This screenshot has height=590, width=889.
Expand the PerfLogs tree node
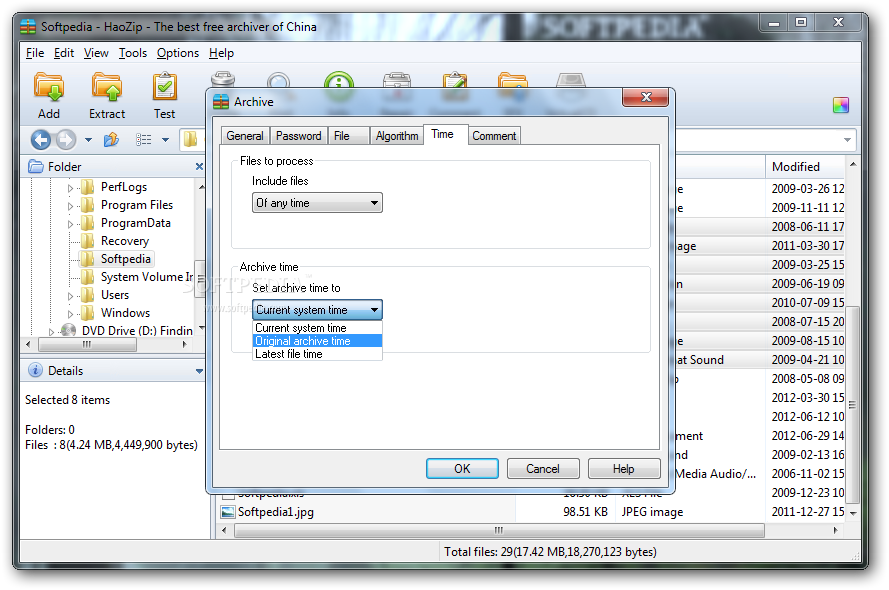coord(70,188)
